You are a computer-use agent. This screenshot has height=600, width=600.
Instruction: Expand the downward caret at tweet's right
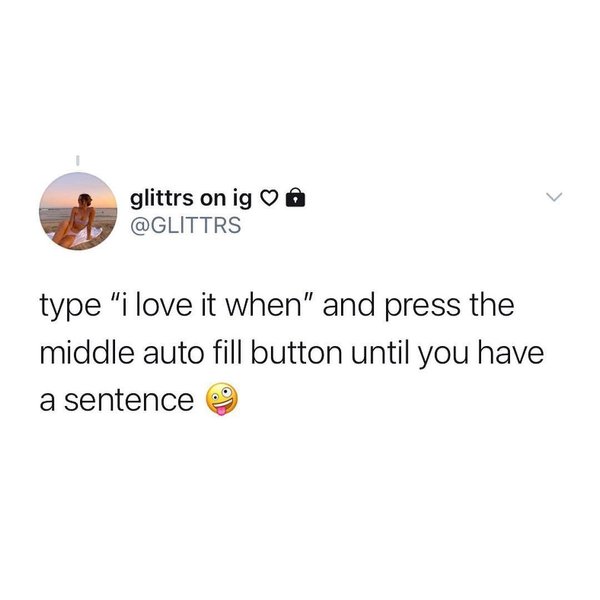554,197
